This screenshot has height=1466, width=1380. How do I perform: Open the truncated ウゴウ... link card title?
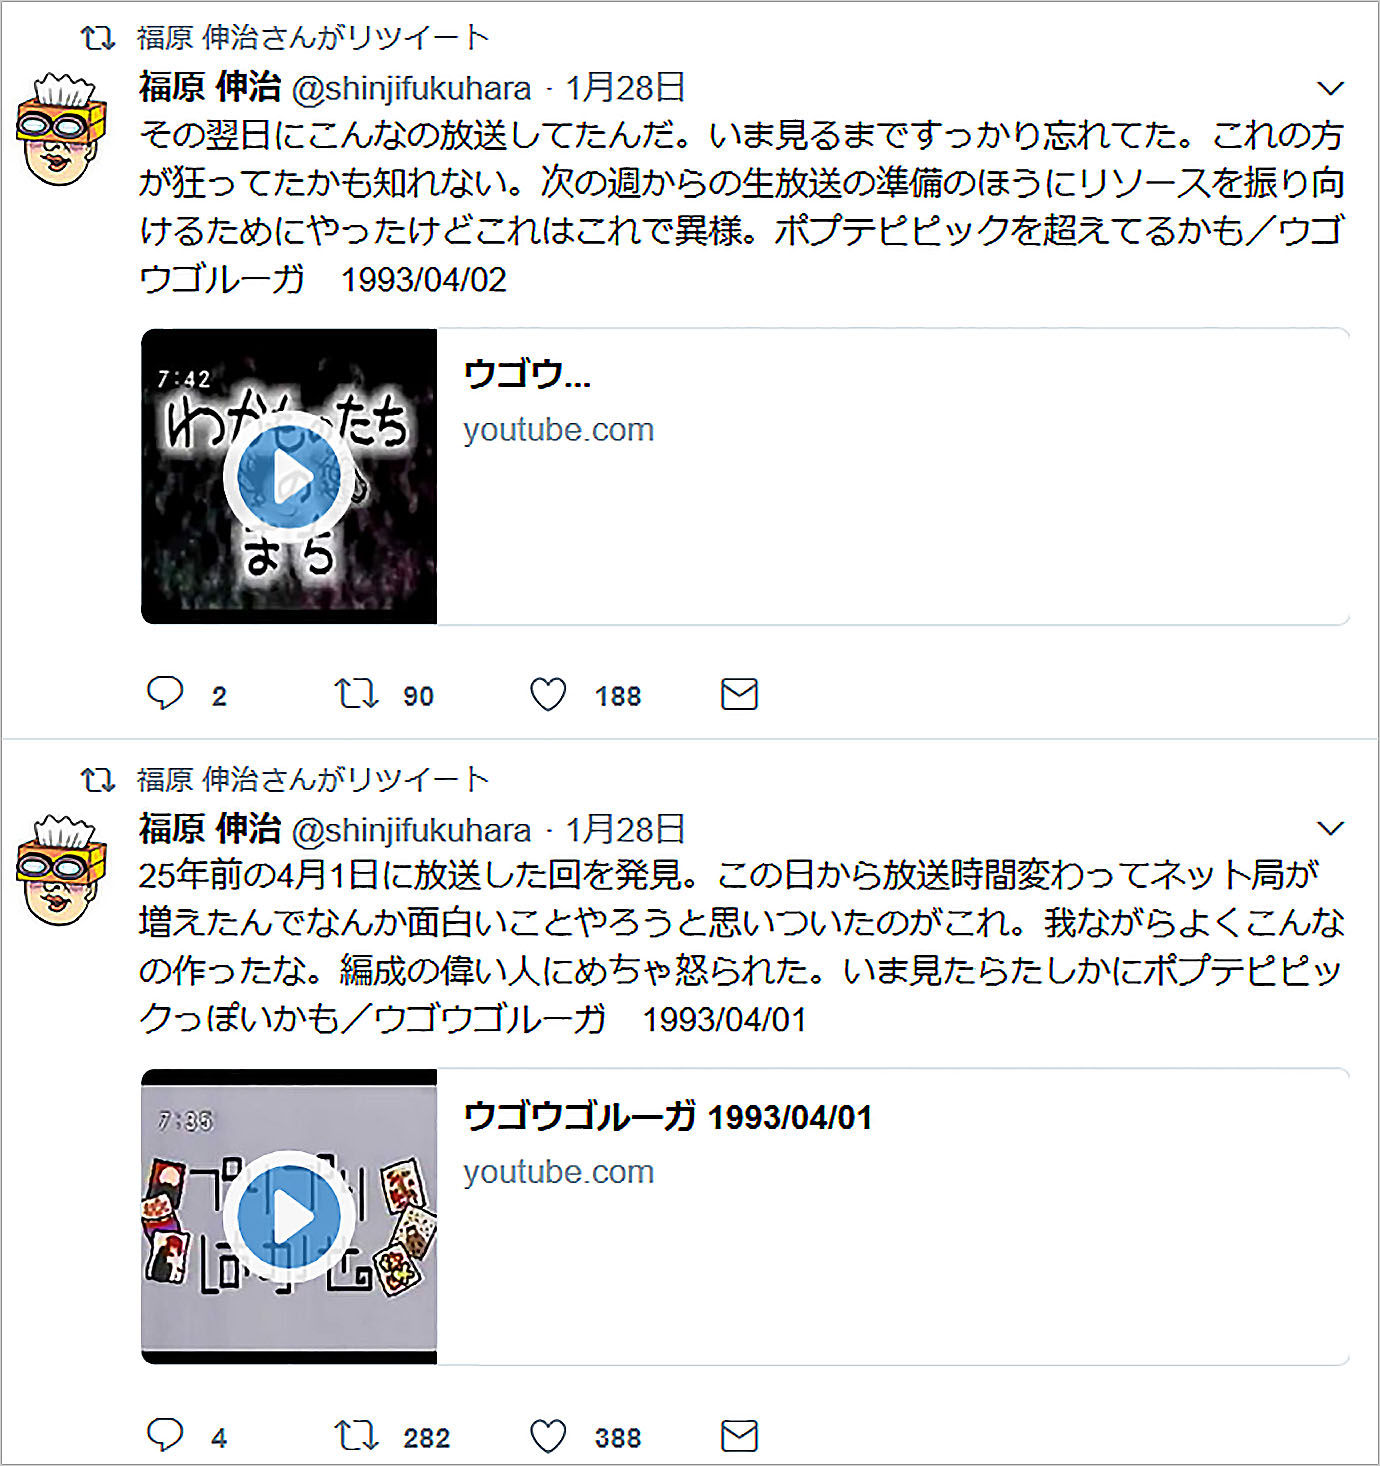pyautogui.click(x=527, y=375)
